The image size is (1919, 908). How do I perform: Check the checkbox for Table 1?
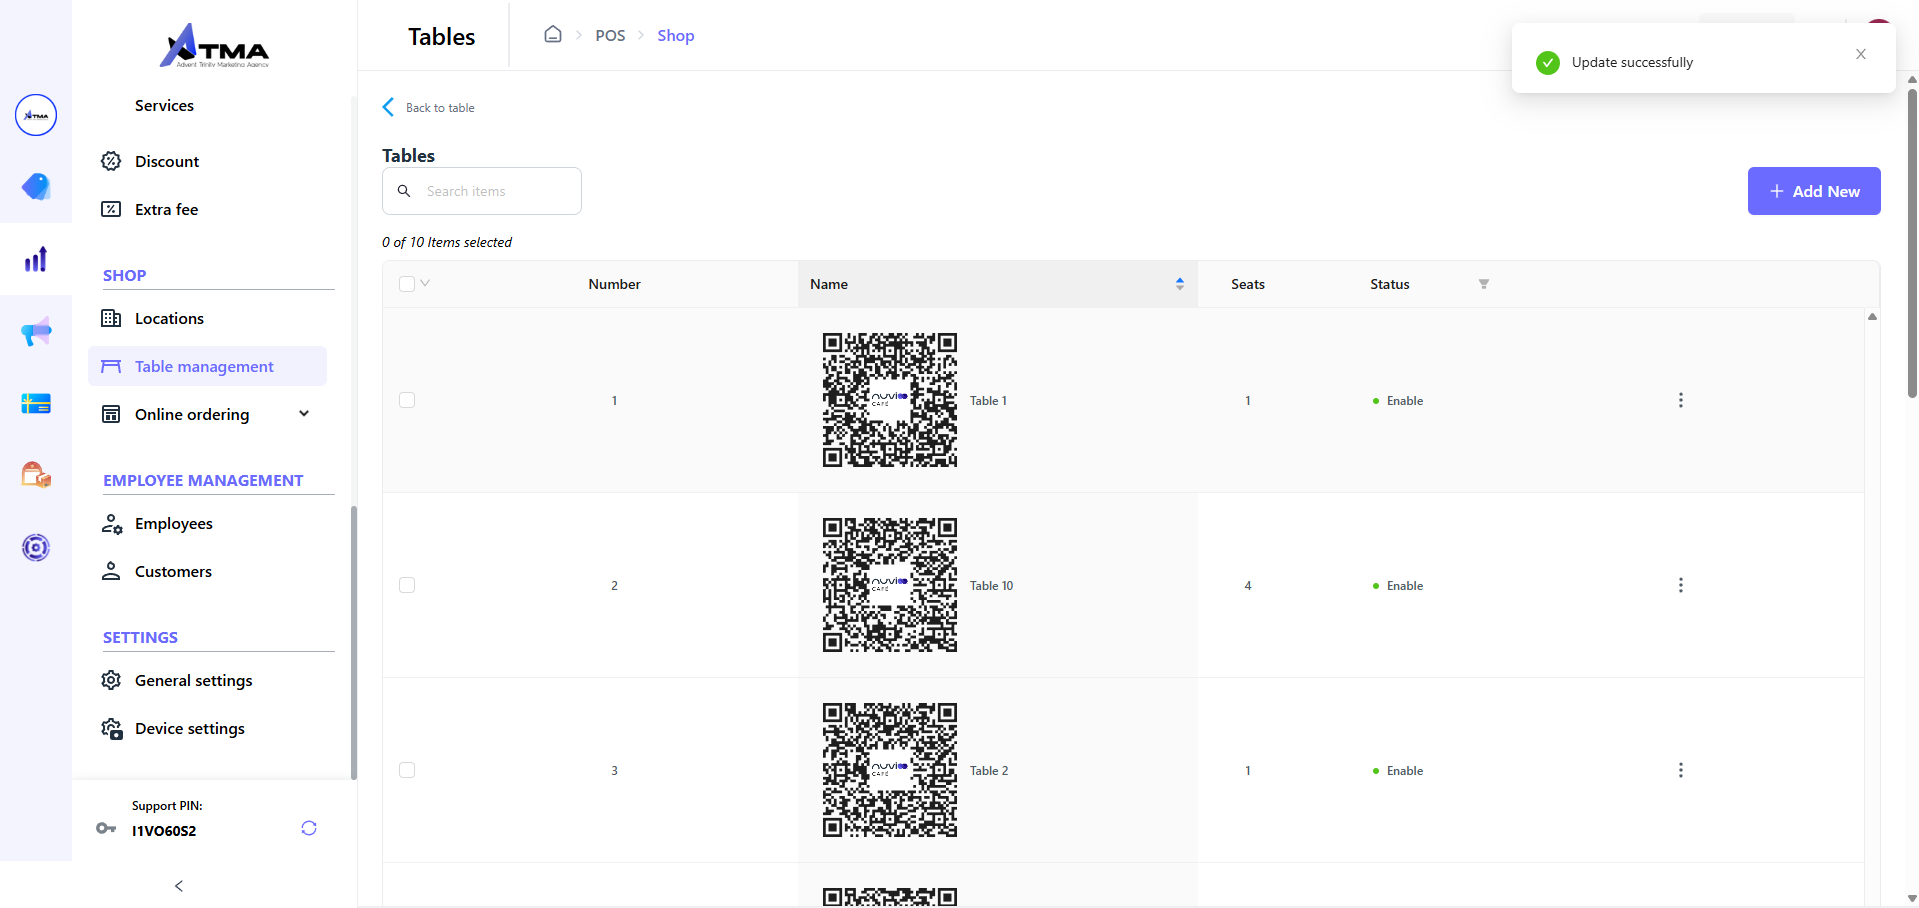pyautogui.click(x=407, y=400)
